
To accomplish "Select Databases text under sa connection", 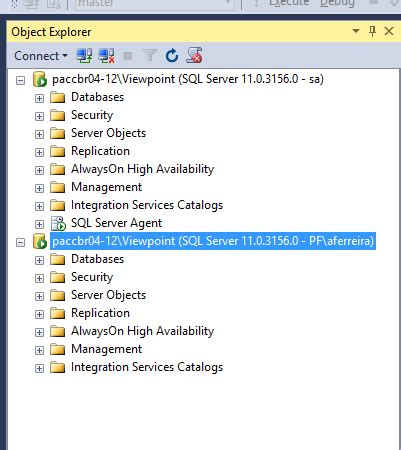I will pos(97,97).
